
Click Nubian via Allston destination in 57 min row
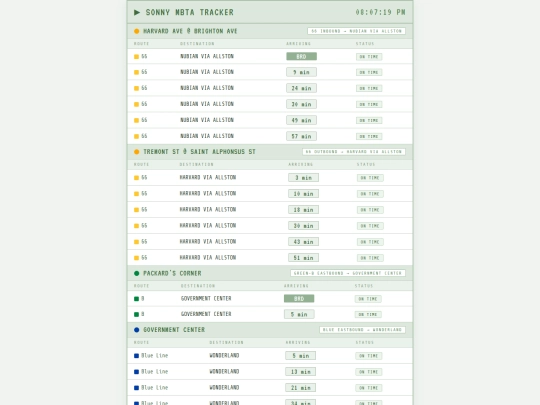(x=207, y=136)
